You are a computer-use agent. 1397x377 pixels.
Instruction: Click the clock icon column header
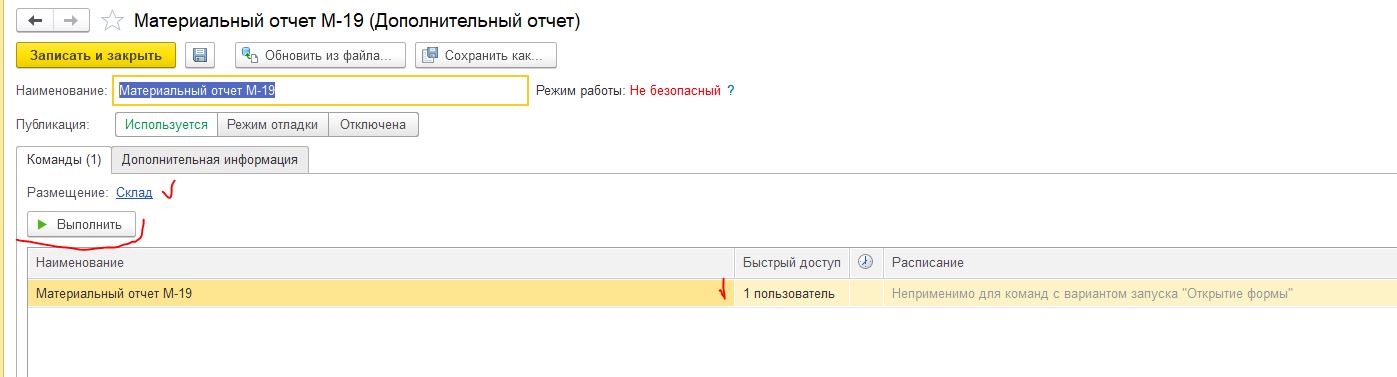866,262
